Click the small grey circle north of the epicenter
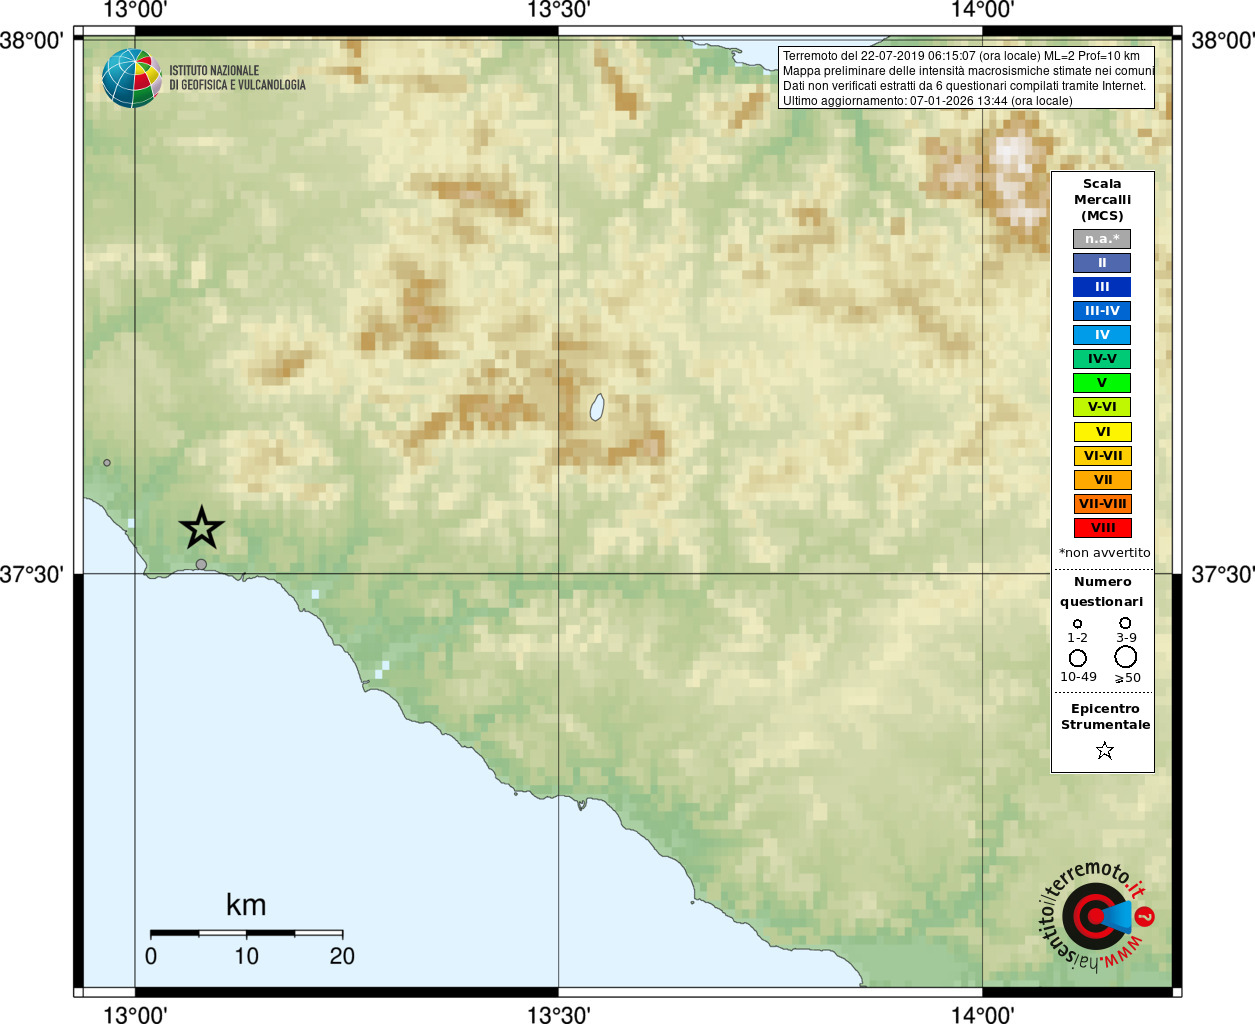 tap(107, 463)
